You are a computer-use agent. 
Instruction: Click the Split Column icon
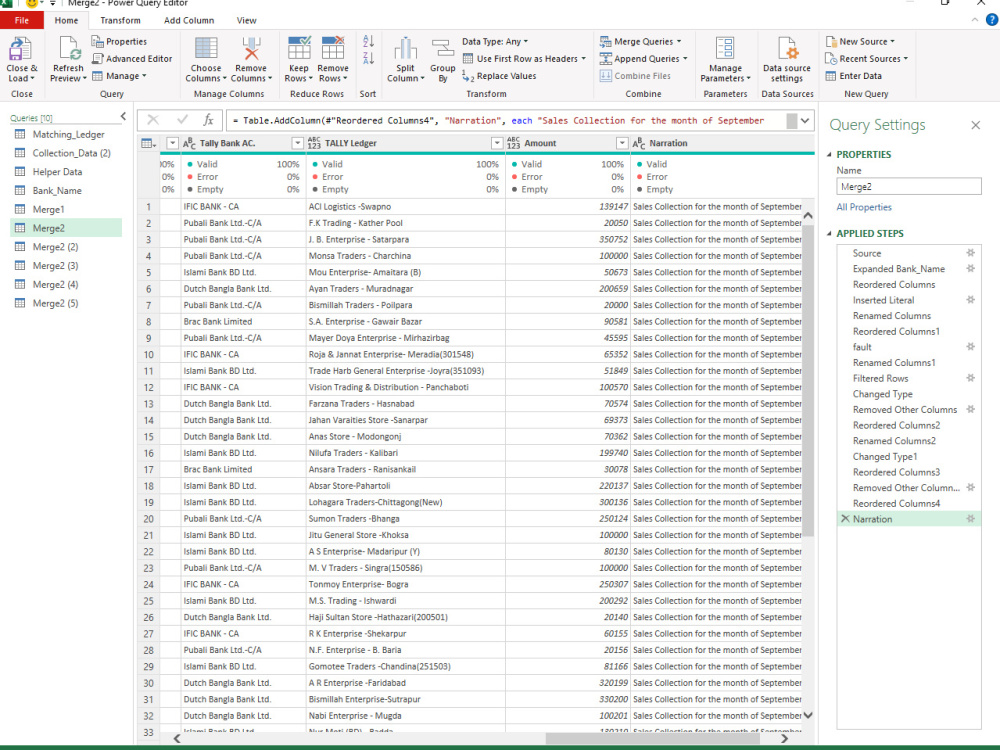405,49
